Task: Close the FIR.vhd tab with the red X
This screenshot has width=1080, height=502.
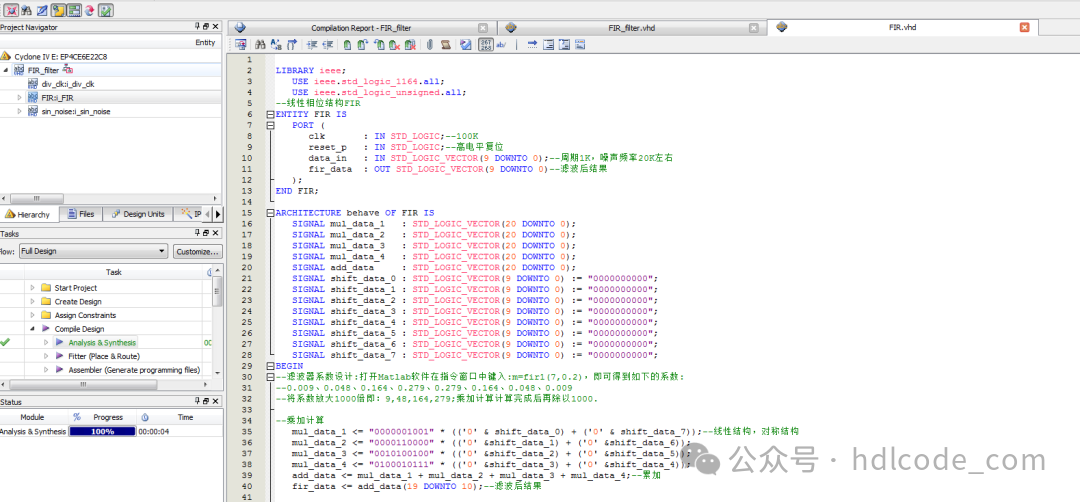Action: (1024, 28)
